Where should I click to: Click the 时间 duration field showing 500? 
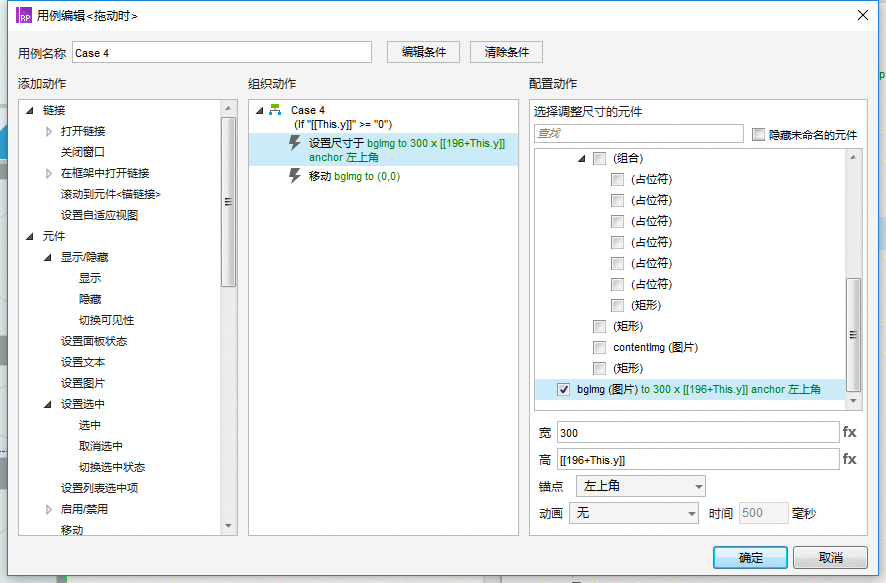[x=763, y=513]
